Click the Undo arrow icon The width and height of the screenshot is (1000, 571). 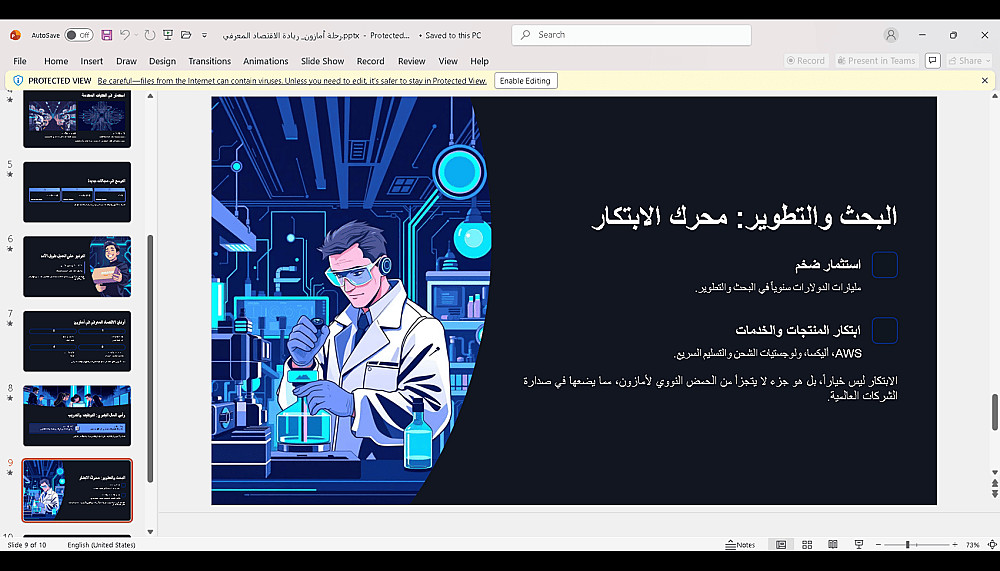124,35
